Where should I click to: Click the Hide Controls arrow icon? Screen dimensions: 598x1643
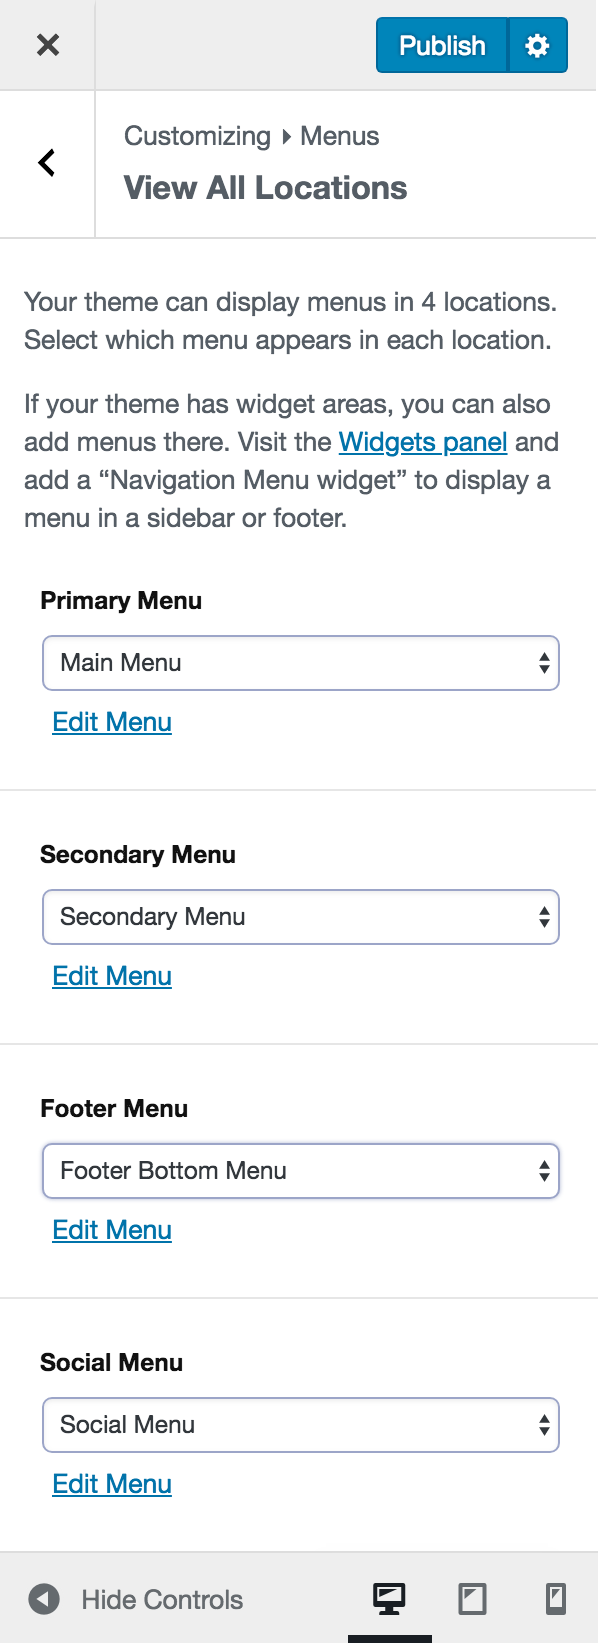point(43,1598)
